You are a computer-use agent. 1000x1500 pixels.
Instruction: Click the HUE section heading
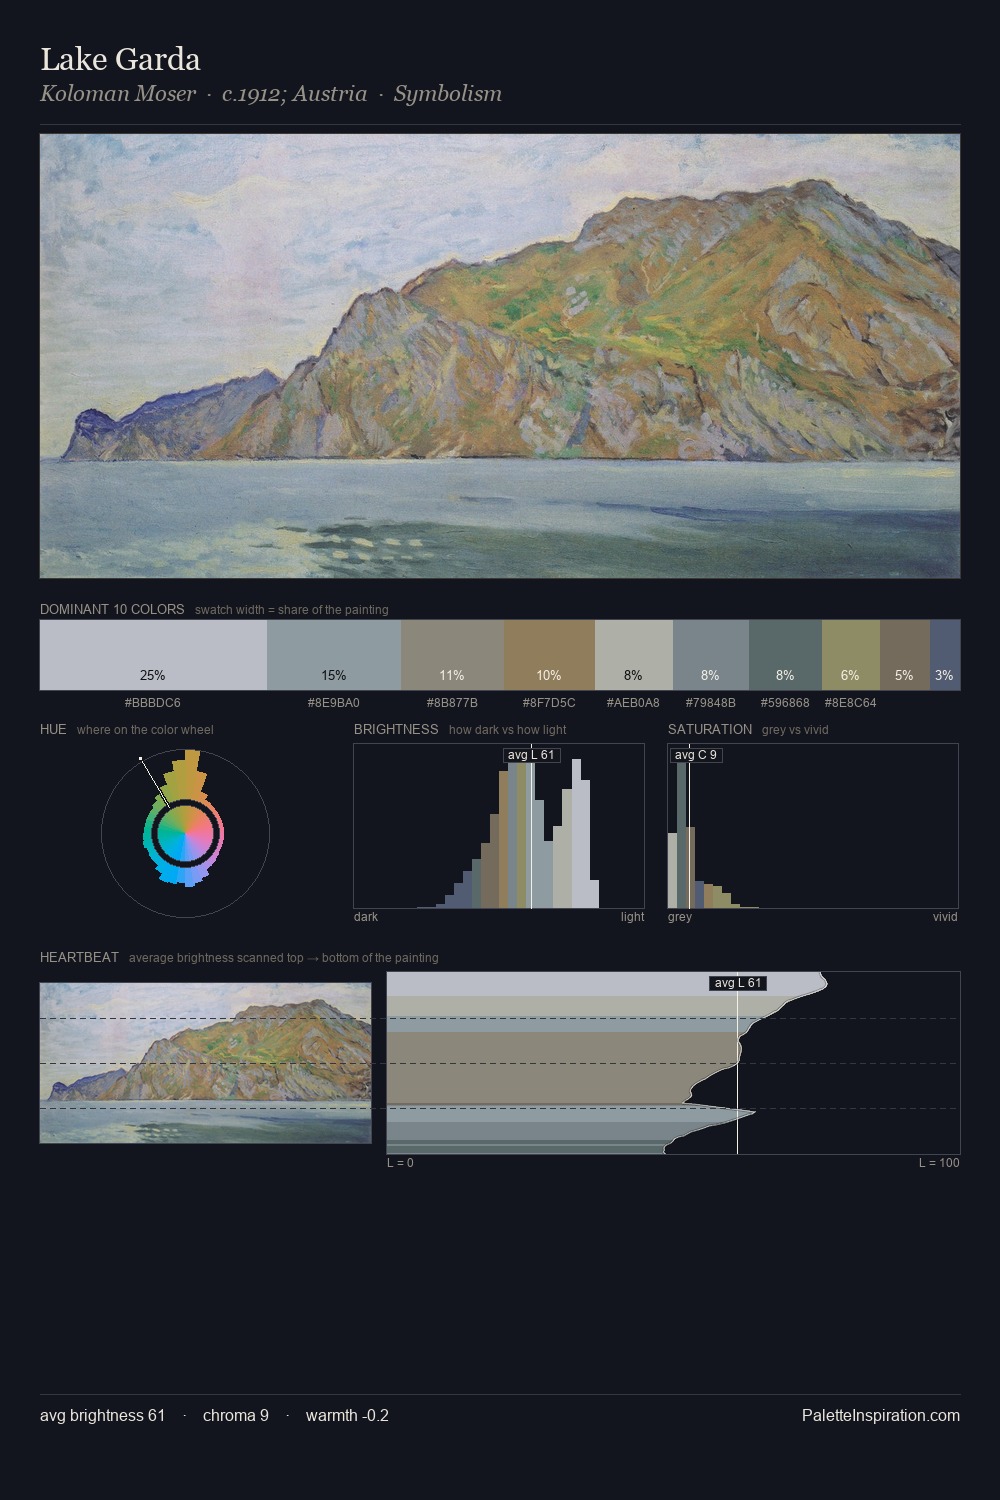tap(53, 729)
